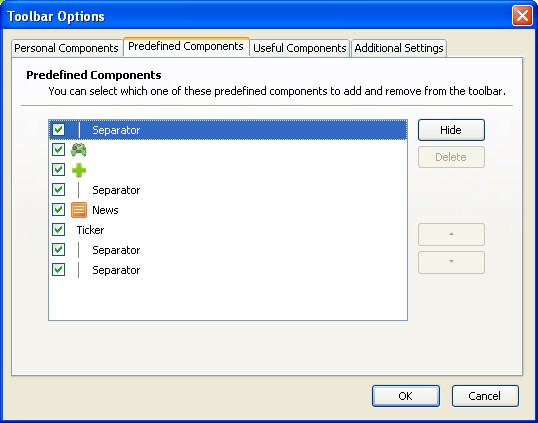Image resolution: width=538 pixels, height=423 pixels.
Task: Click the orange News icon
Action: click(79, 210)
